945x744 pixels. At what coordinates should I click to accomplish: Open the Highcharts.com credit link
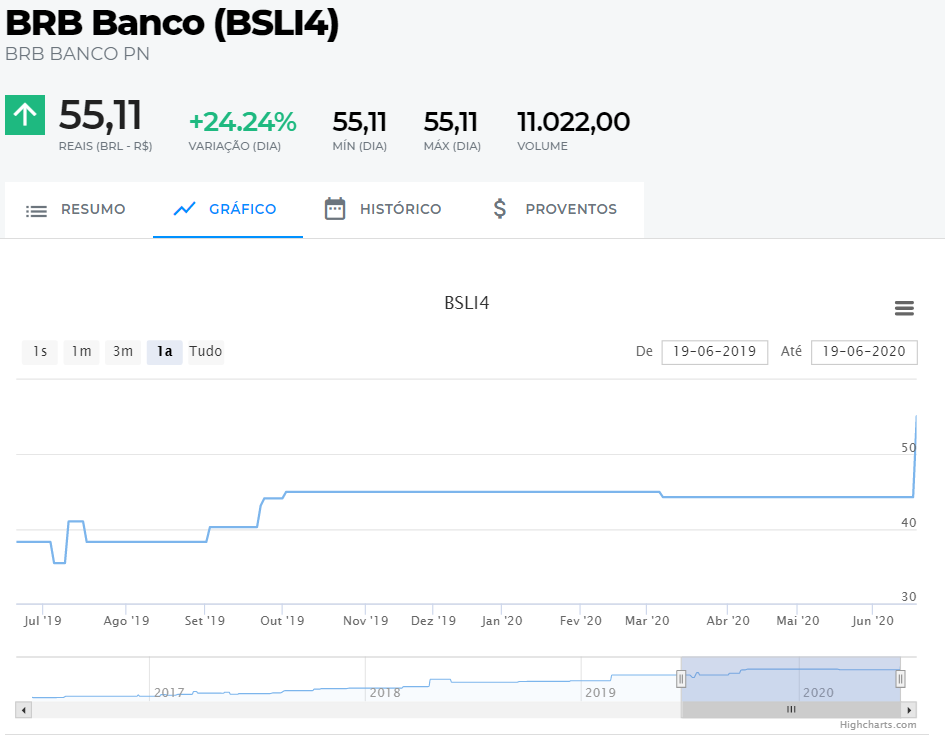pyautogui.click(x=878, y=725)
